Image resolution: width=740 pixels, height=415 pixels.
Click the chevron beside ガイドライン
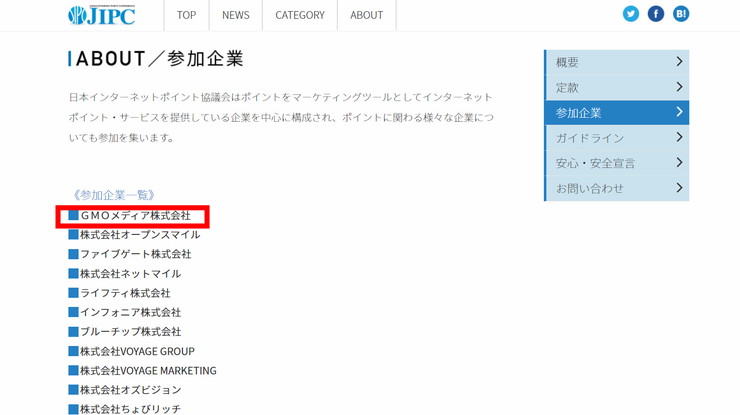click(x=679, y=137)
